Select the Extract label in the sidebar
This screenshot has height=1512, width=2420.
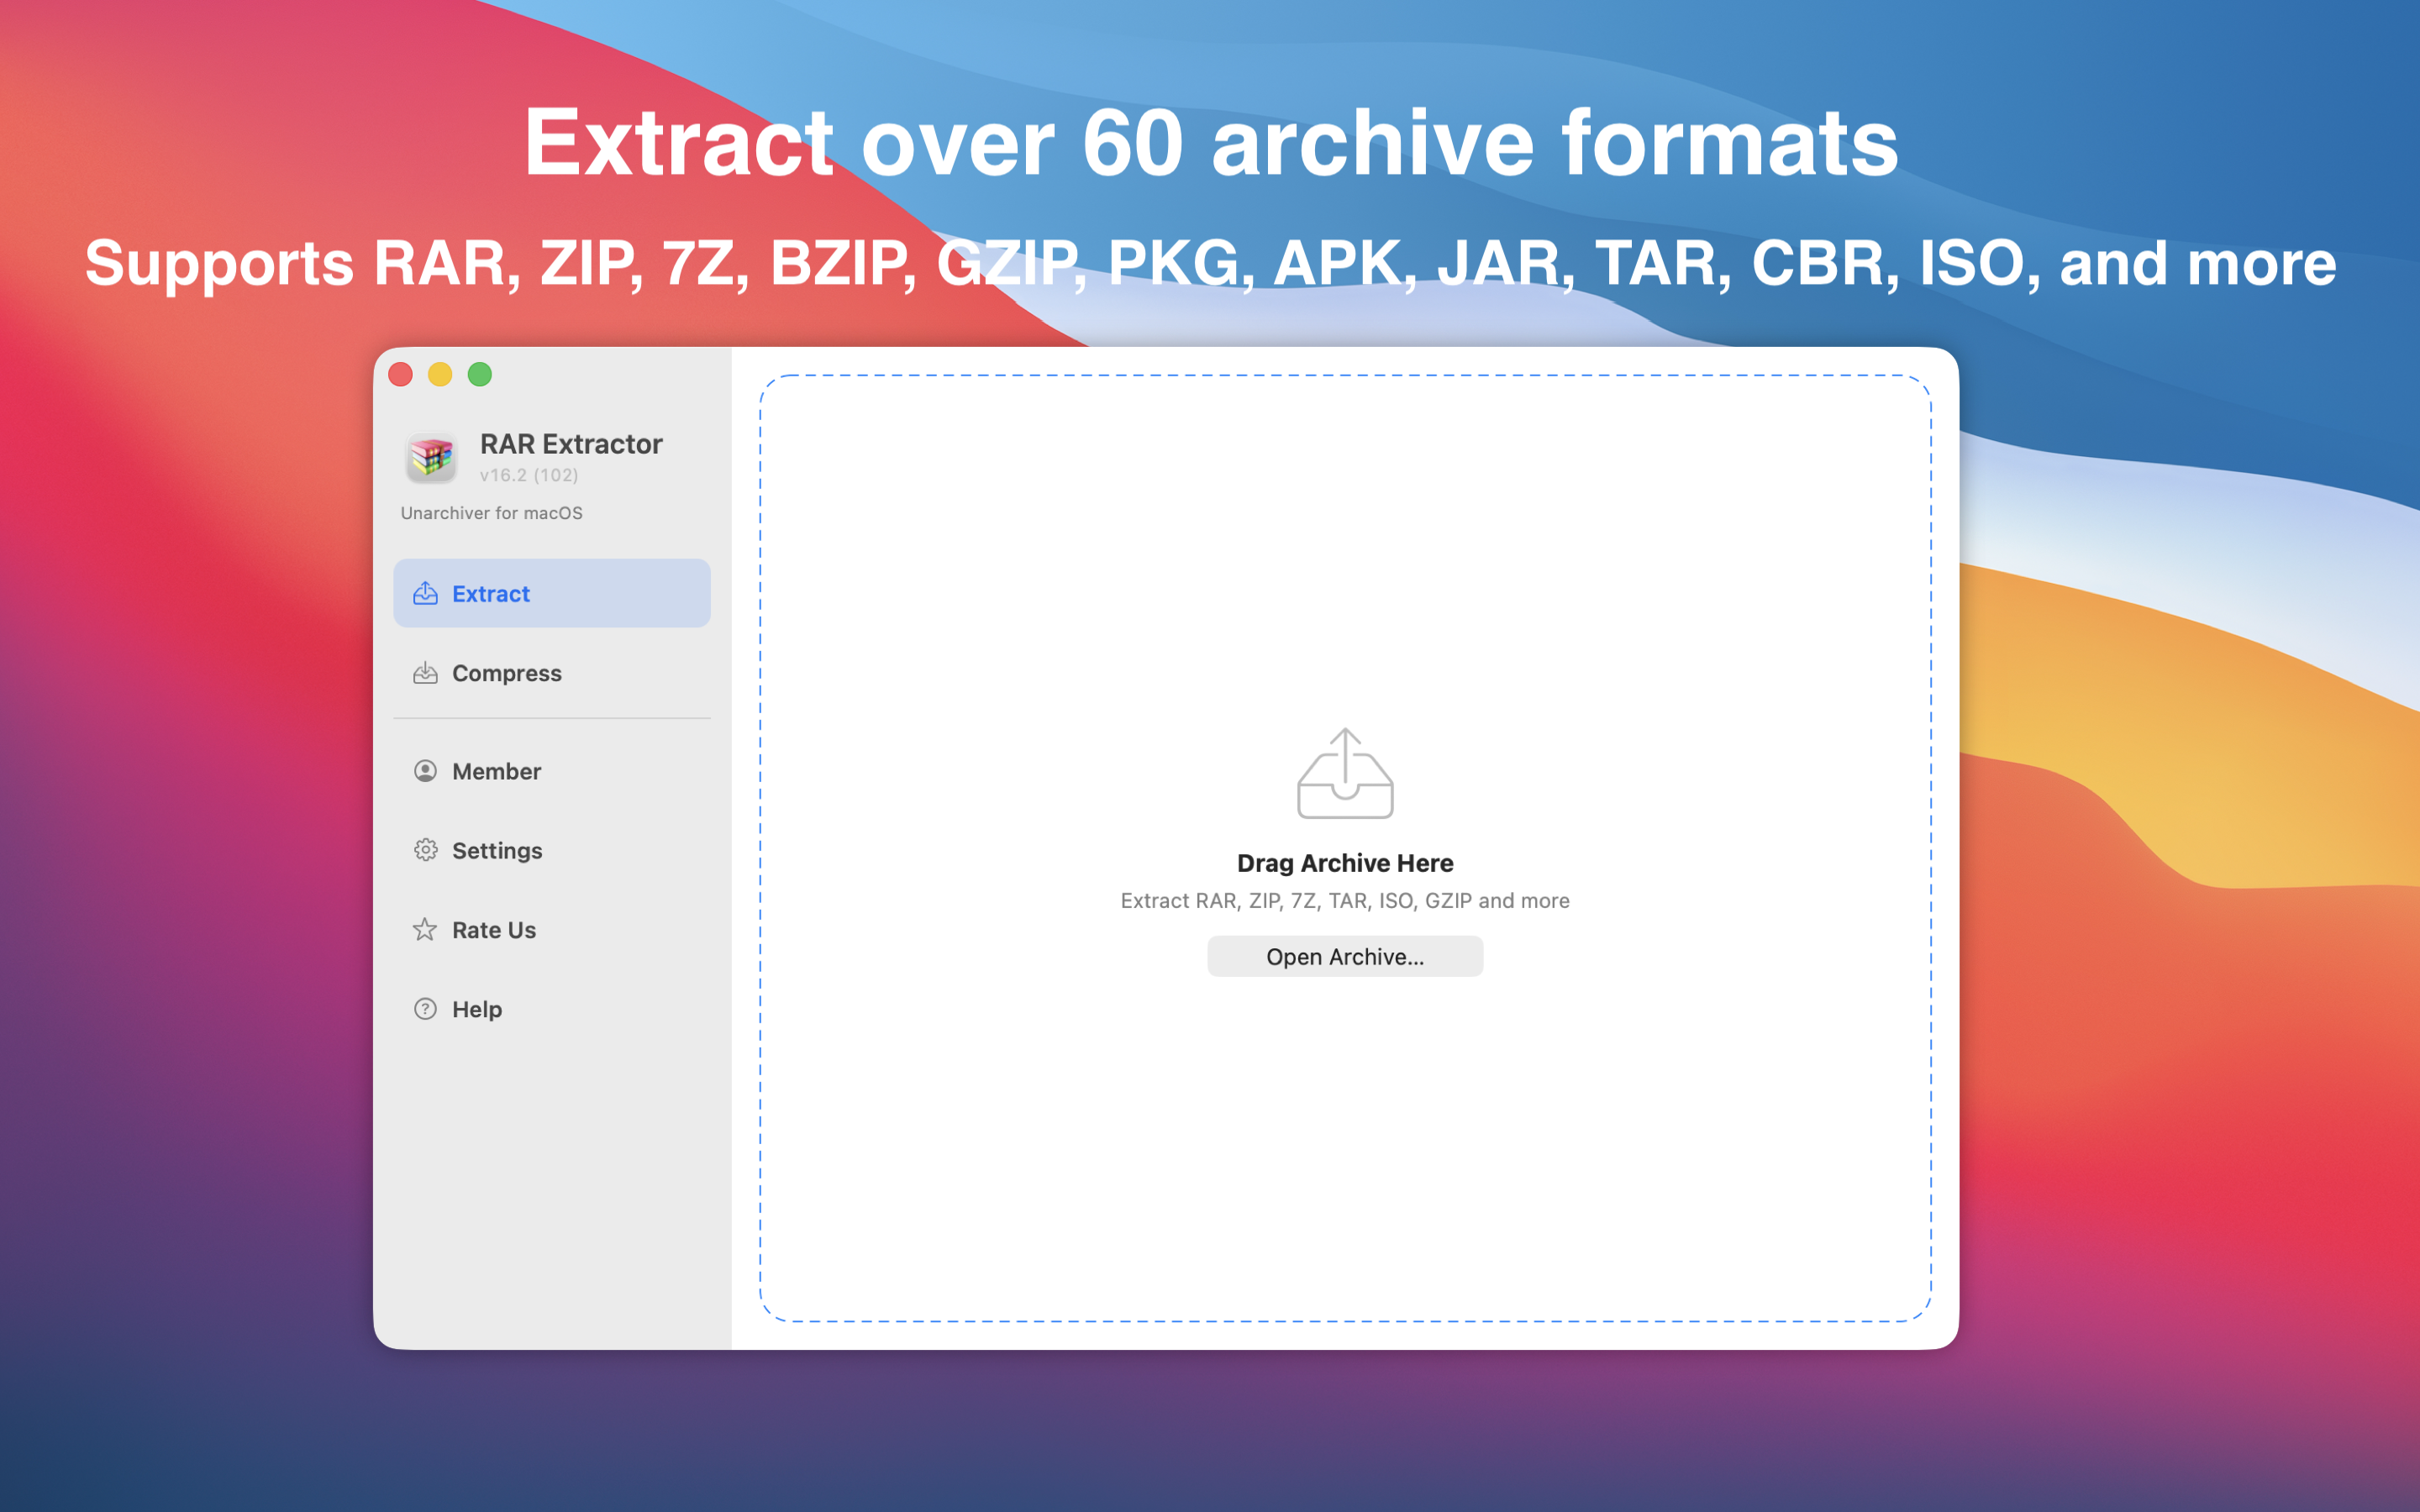click(491, 594)
